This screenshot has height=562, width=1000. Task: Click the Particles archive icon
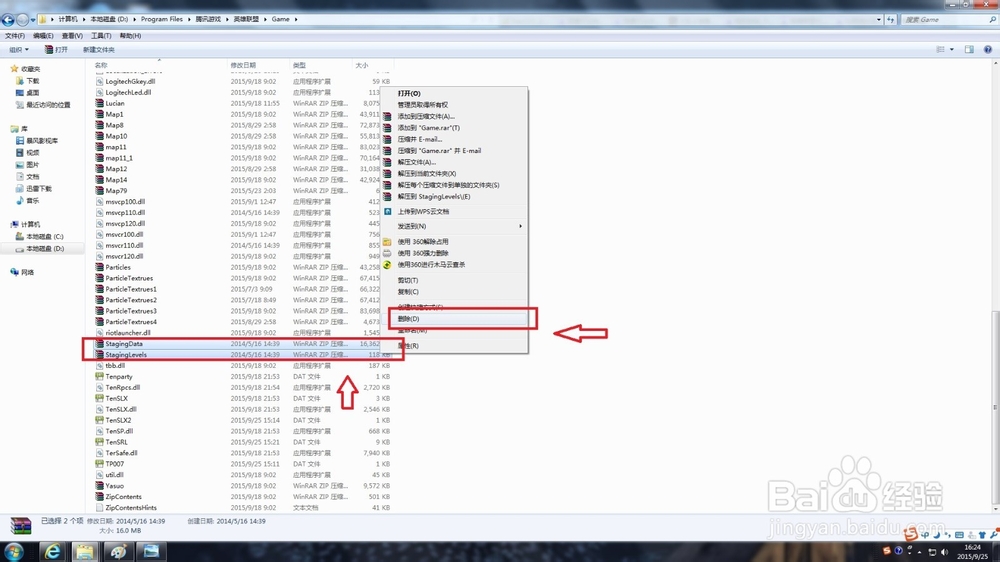click(x=99, y=267)
